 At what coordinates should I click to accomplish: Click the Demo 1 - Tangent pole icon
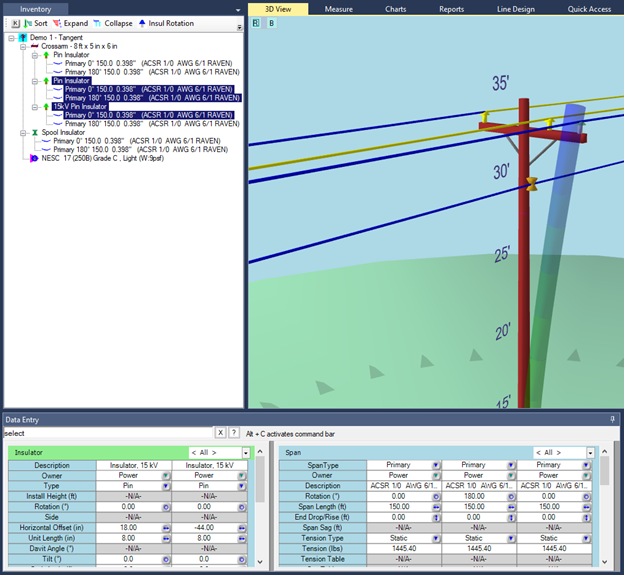pyautogui.click(x=22, y=37)
